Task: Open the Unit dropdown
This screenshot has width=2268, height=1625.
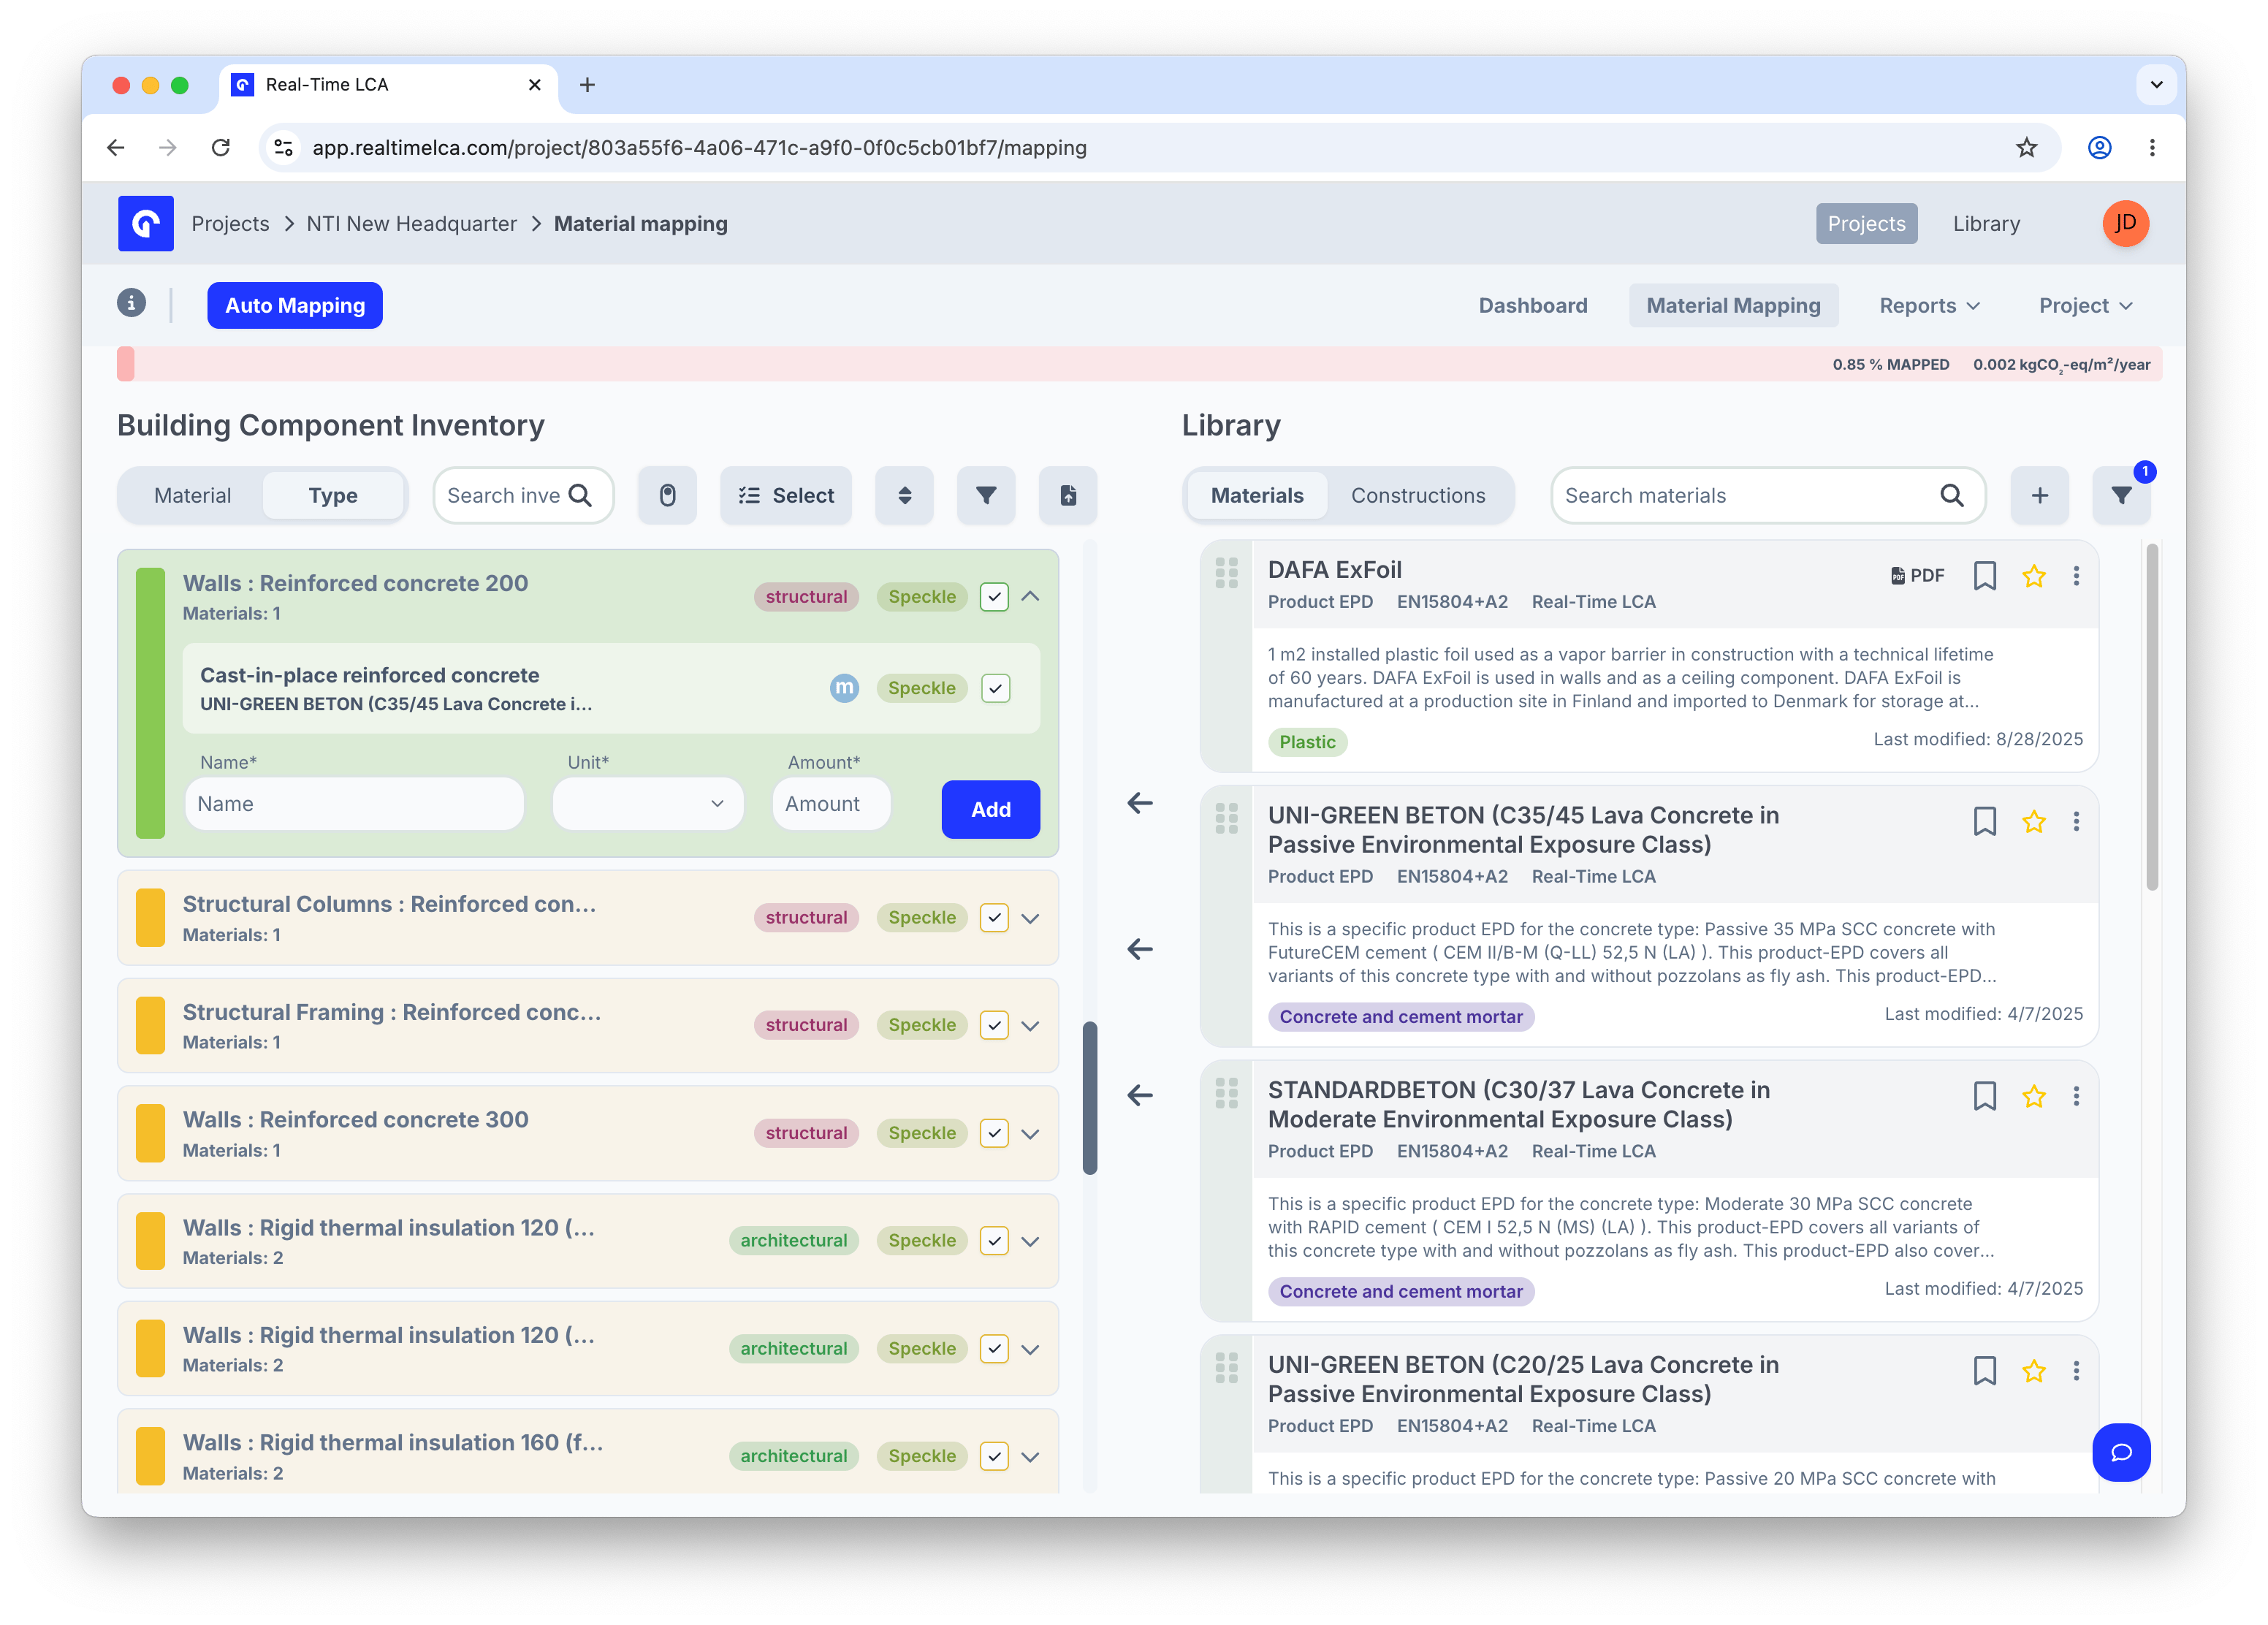Action: (648, 804)
